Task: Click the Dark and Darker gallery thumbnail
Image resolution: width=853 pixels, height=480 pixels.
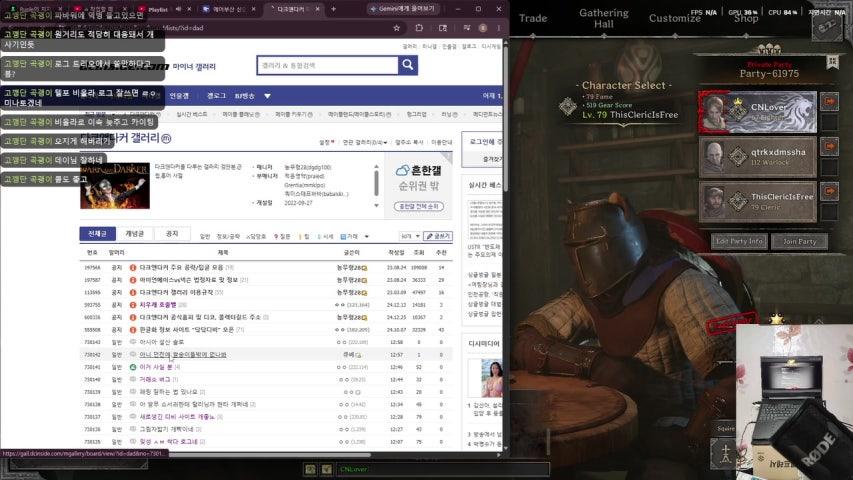Action: [x=115, y=186]
